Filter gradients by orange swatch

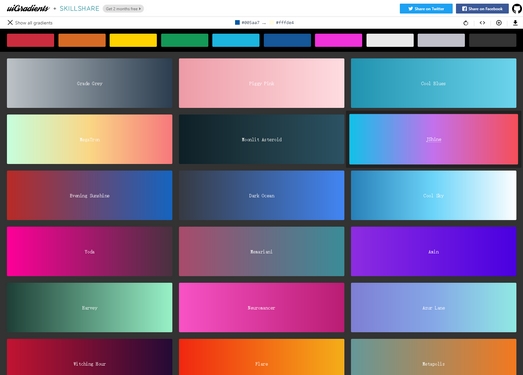coord(82,40)
